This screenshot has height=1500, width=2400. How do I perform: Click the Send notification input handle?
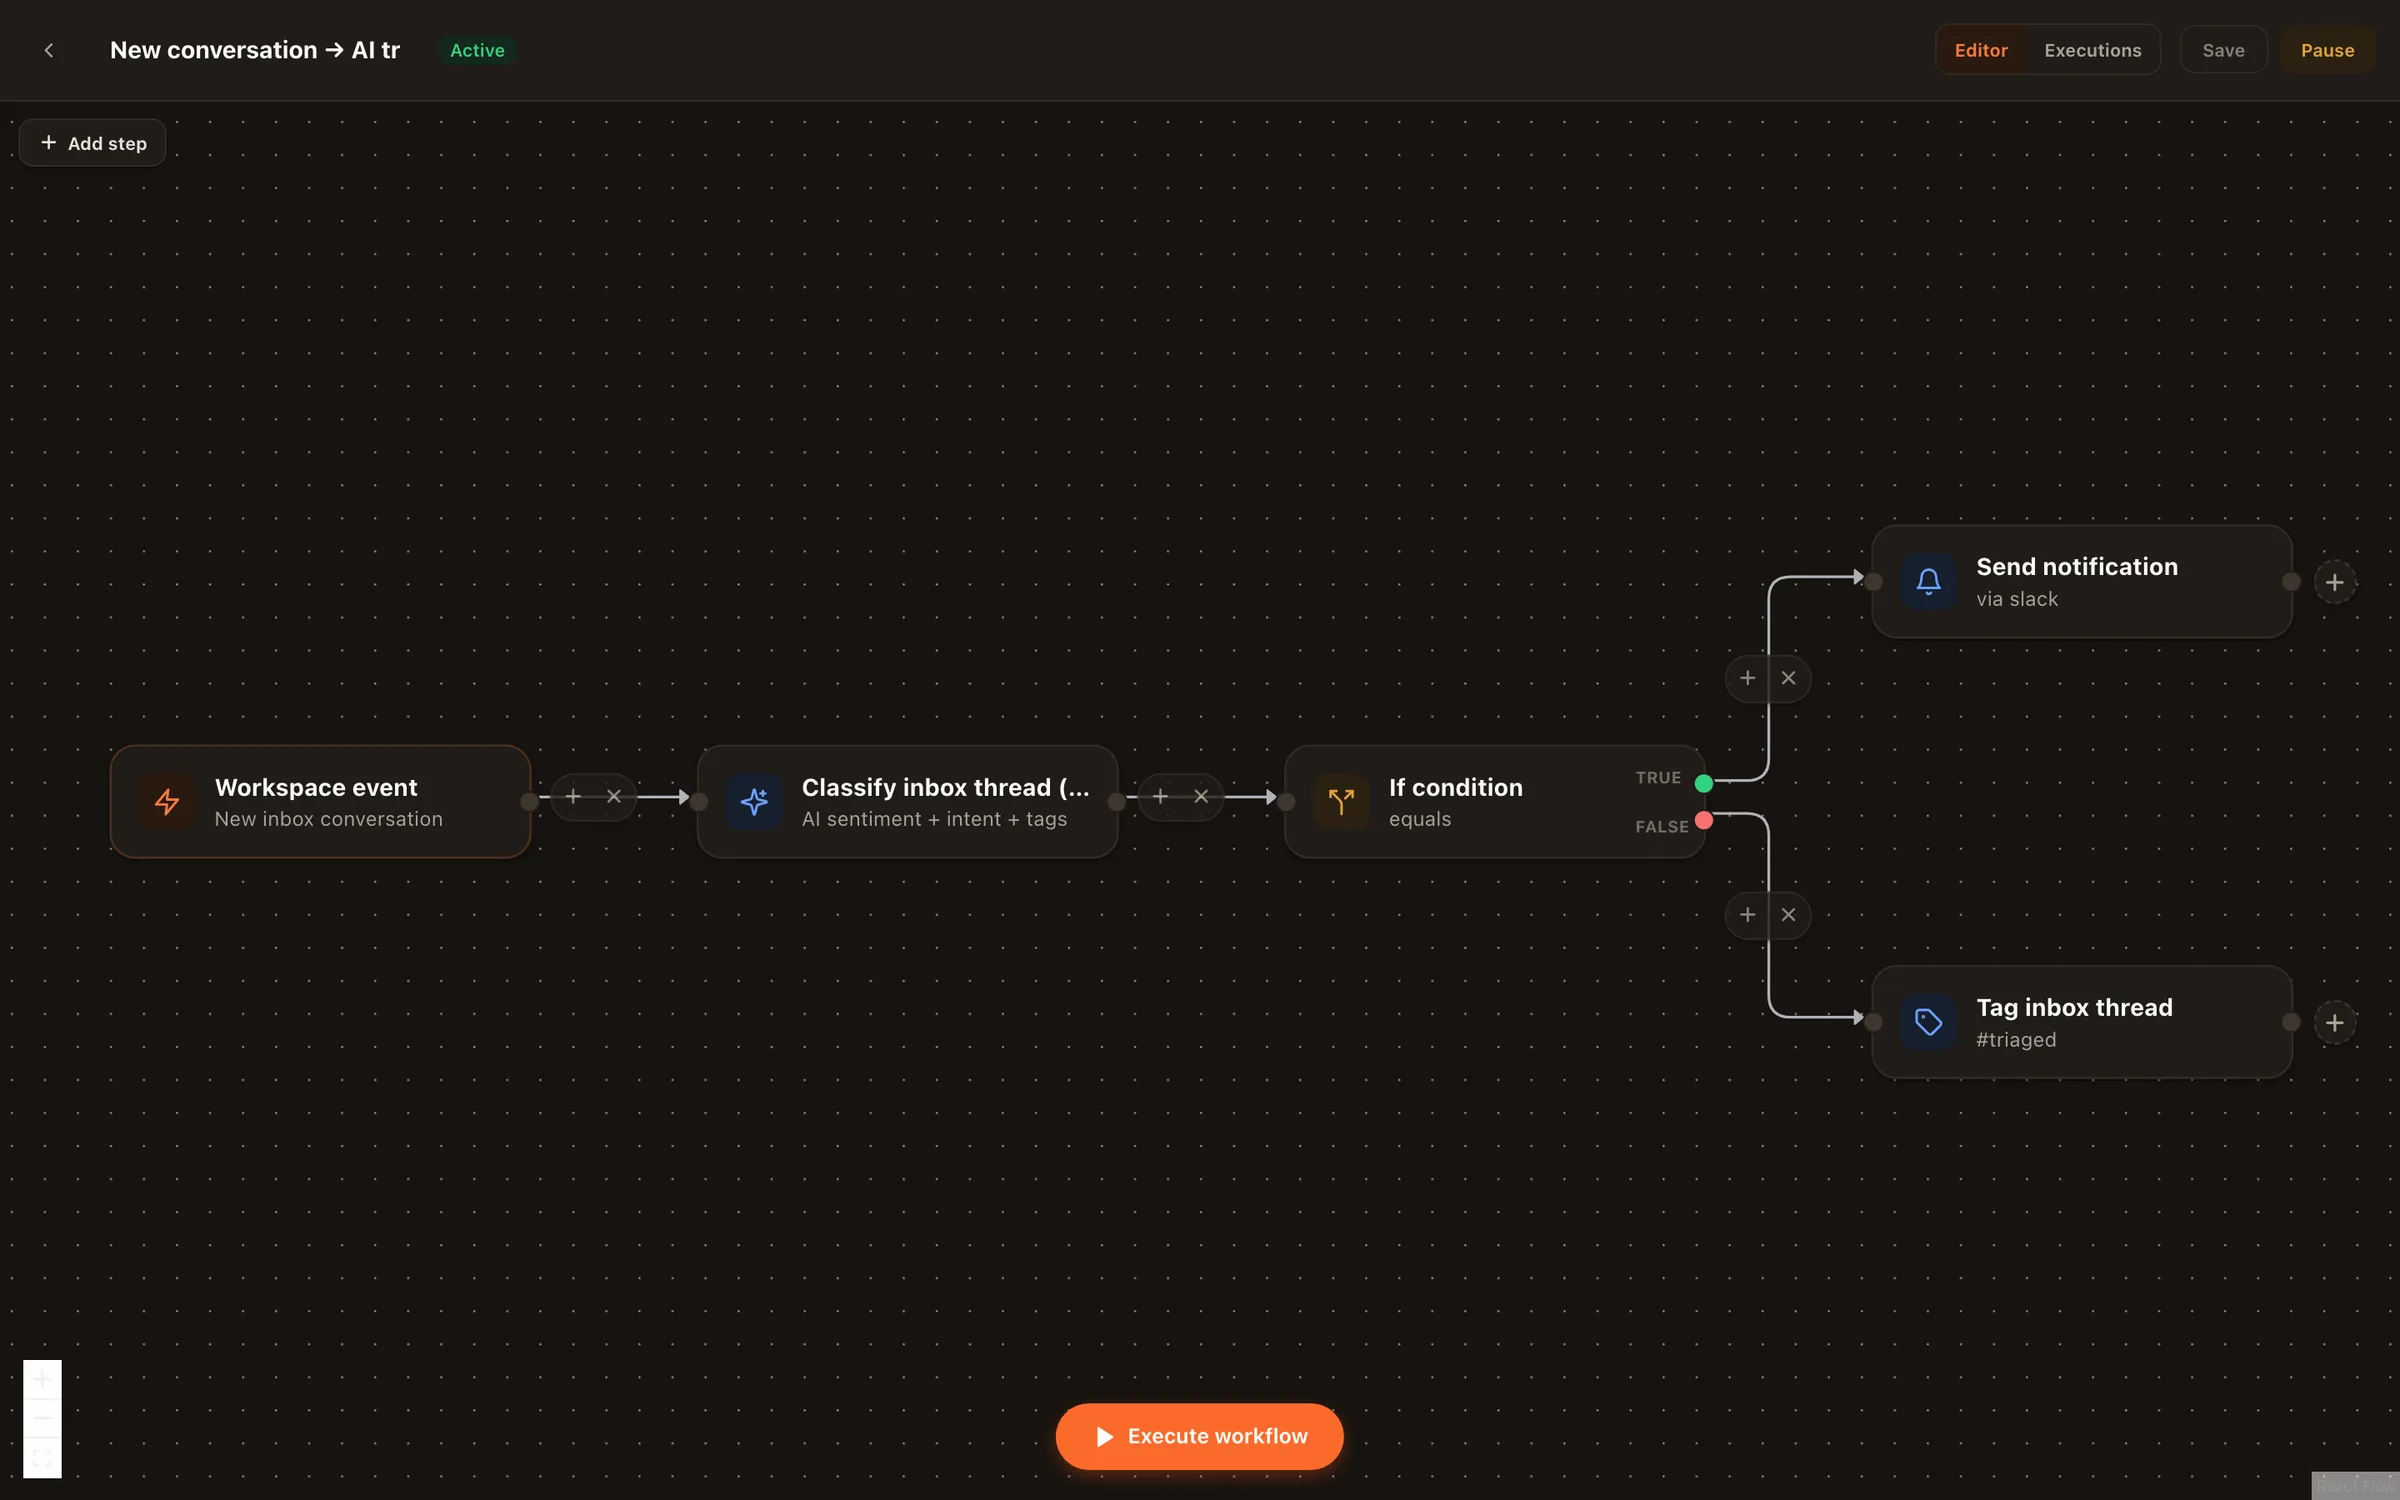coord(1873,581)
